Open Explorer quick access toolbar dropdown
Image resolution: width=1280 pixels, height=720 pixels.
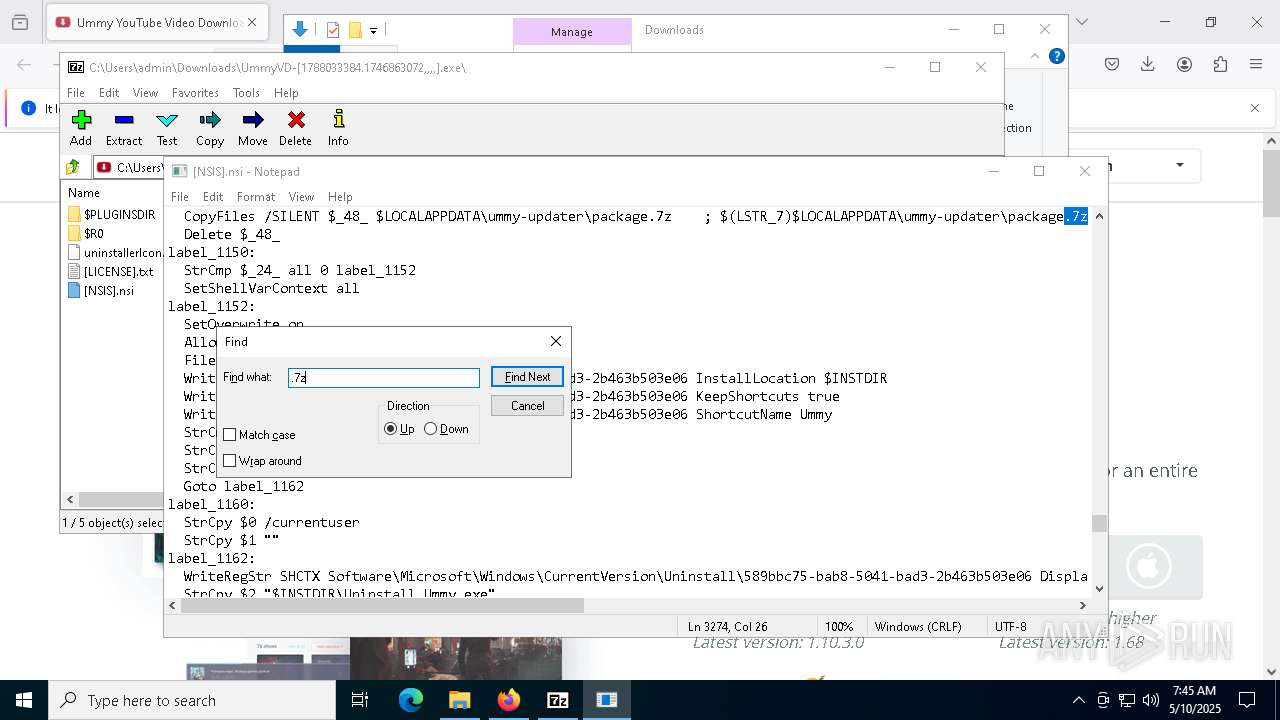click(x=373, y=31)
